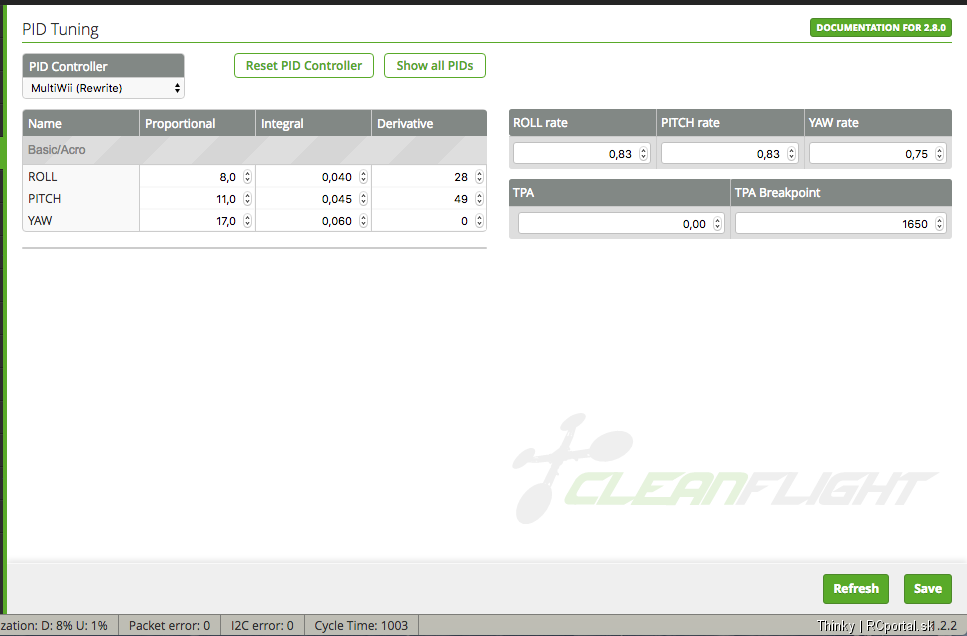Click stepper arrows on TPA field

point(717,223)
